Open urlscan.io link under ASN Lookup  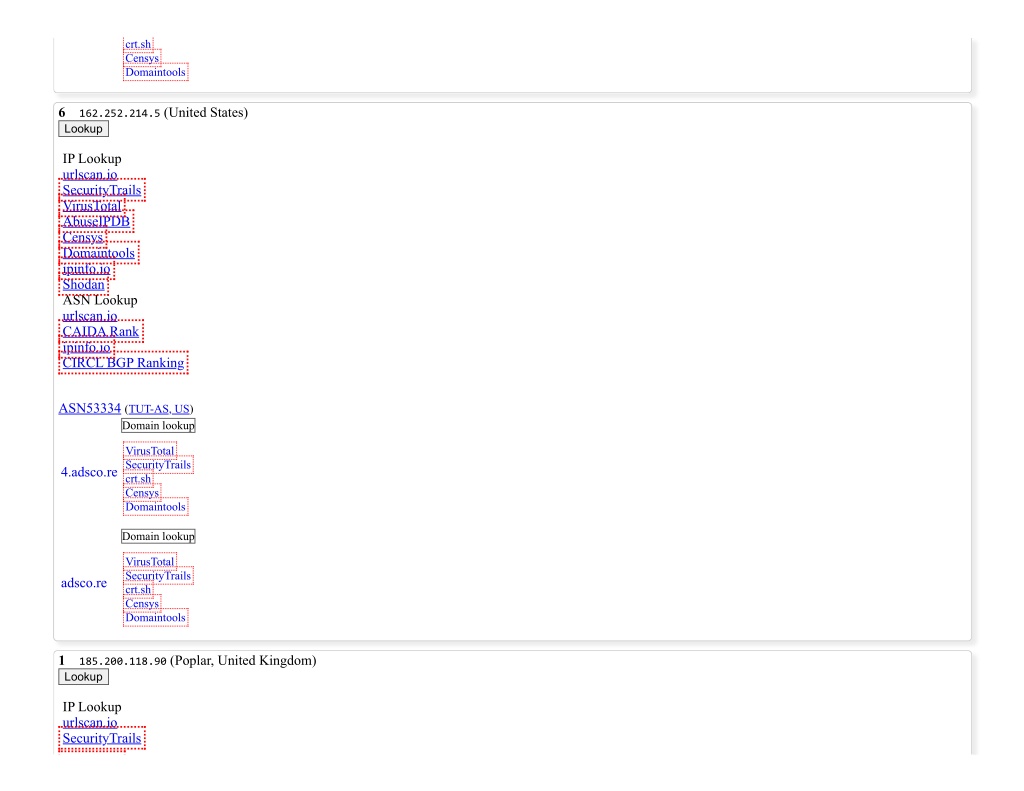[90, 315]
